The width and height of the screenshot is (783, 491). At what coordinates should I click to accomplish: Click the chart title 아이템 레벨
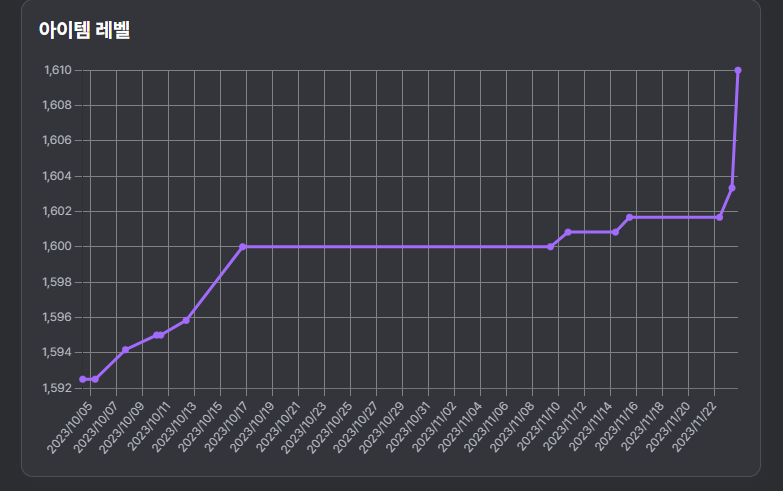(84, 30)
